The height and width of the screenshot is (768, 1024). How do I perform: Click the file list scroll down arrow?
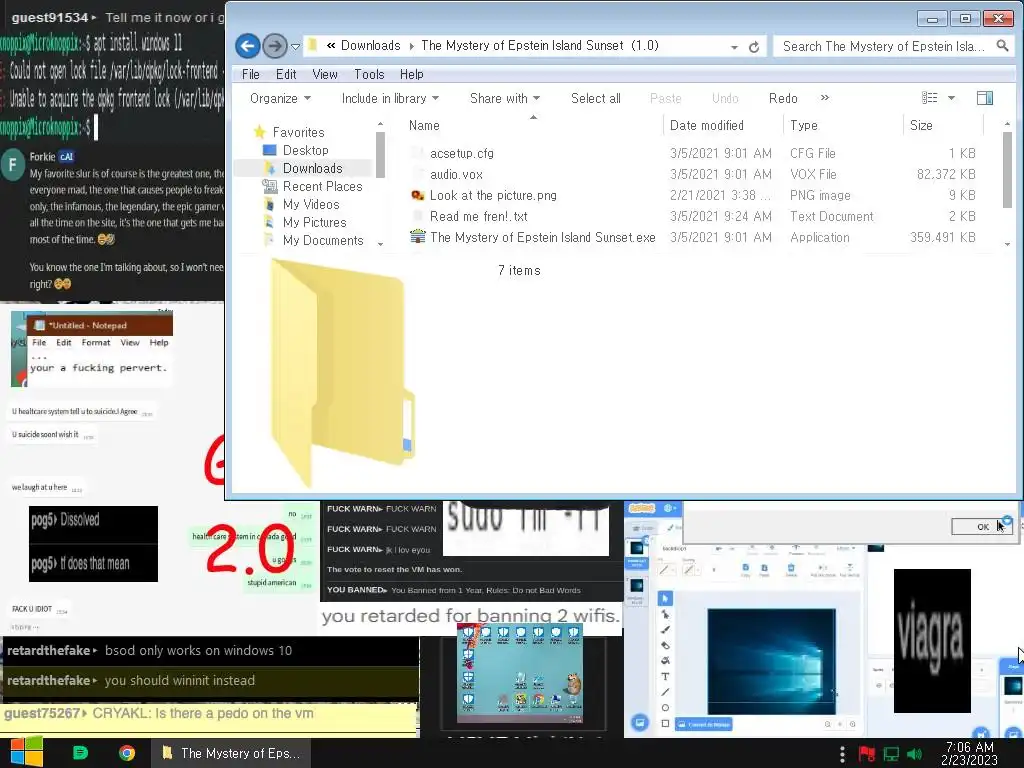[x=1007, y=244]
